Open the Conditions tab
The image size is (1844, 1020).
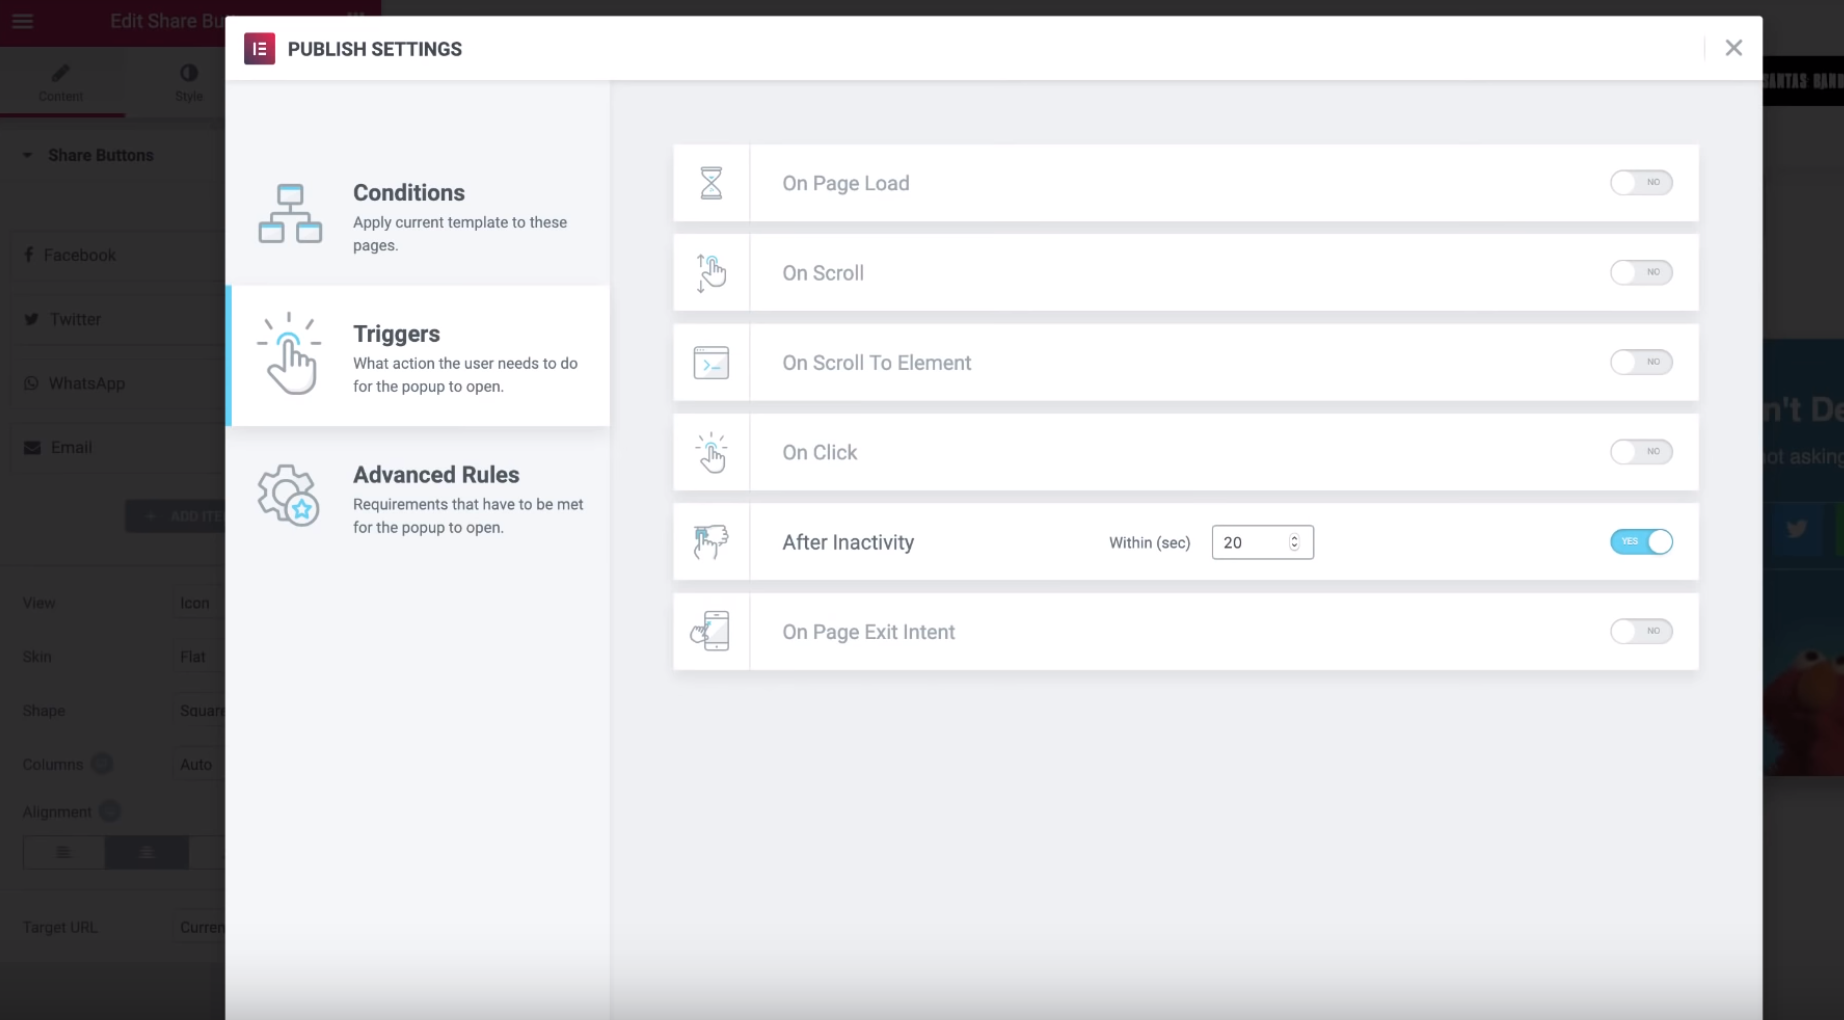(x=418, y=215)
